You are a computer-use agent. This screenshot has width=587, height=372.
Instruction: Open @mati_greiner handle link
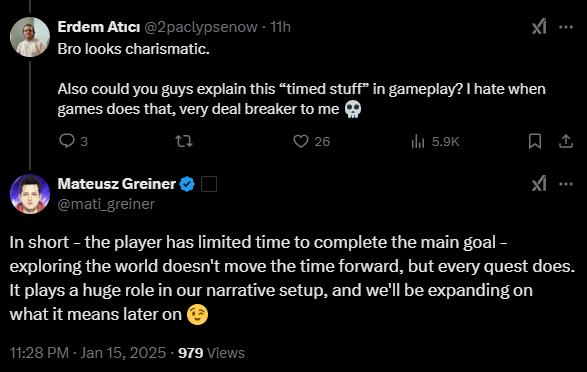pyautogui.click(x=106, y=204)
